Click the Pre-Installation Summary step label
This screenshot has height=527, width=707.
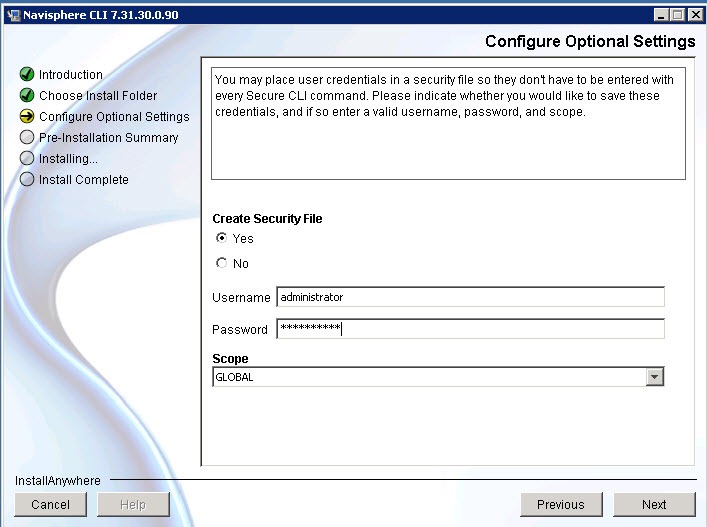[x=108, y=138]
